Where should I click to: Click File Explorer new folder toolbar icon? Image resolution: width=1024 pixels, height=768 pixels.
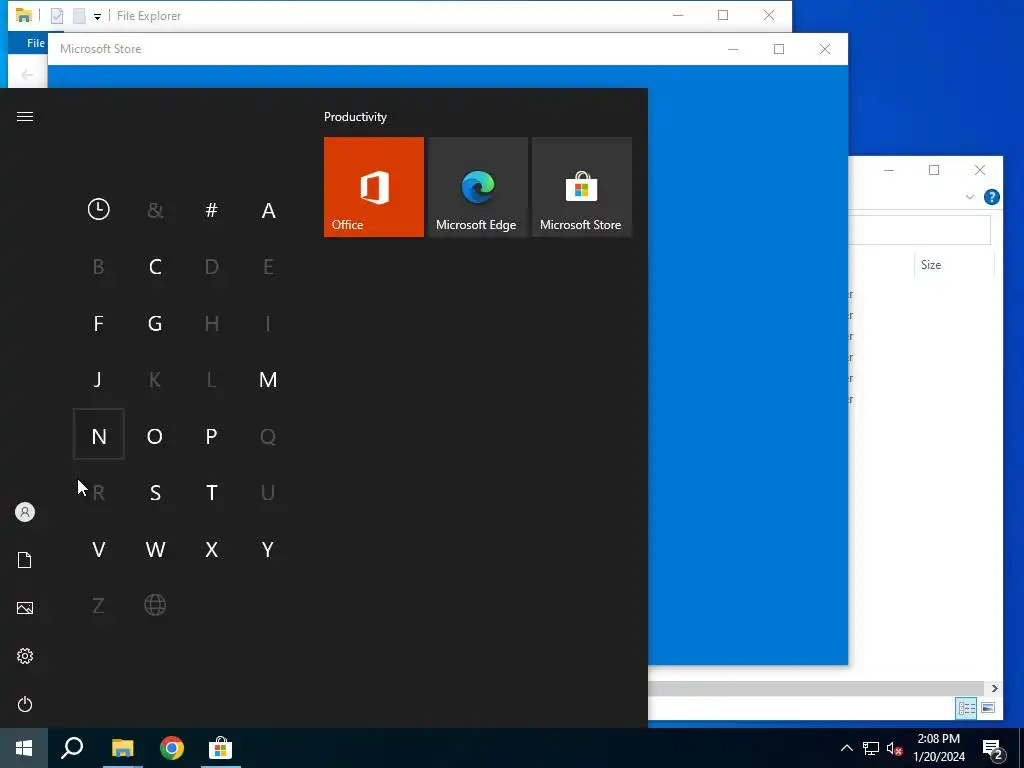pos(79,16)
